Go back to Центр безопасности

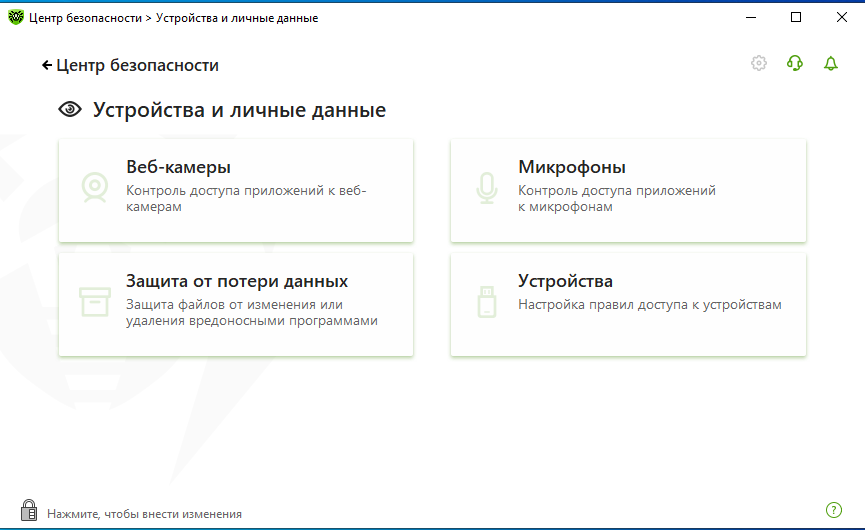130,65
